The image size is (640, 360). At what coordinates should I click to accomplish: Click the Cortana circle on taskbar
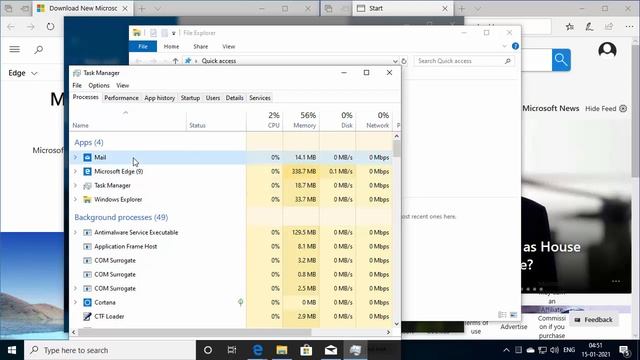208,350
